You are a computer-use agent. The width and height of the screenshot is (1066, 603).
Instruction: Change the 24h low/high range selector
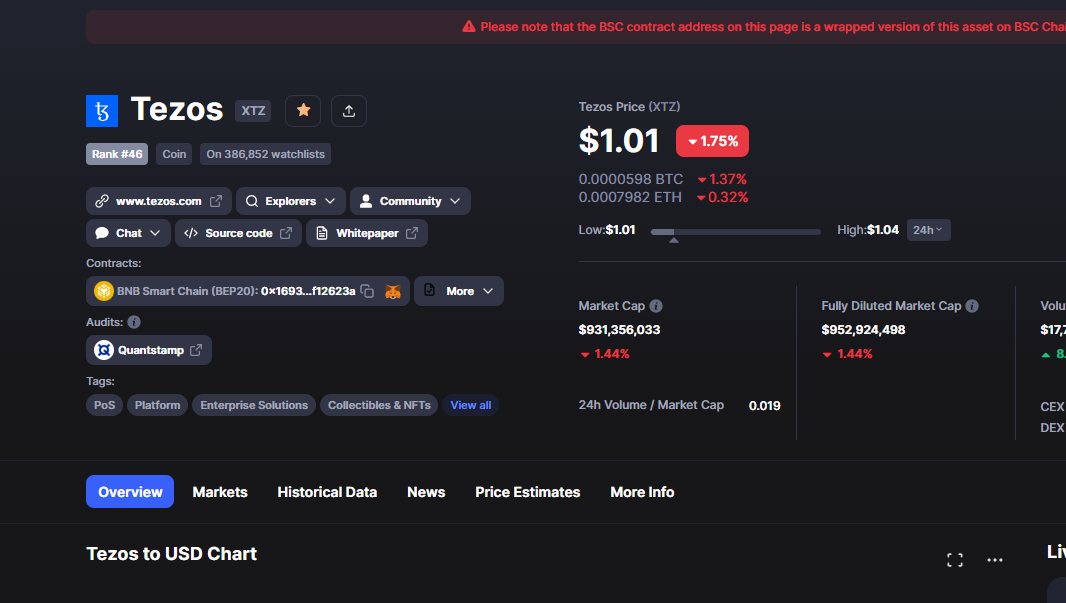(928, 230)
